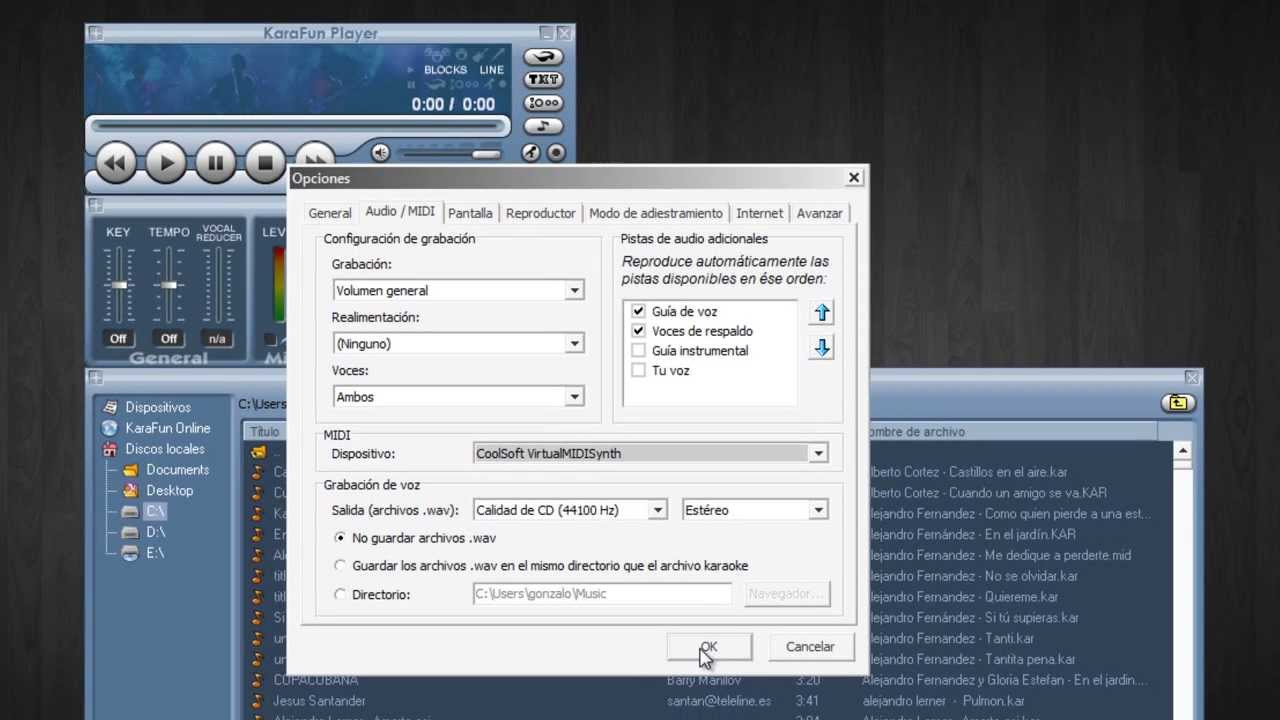The width and height of the screenshot is (1280, 720).
Task: Stop playback with the square stop button
Action: tap(265, 162)
